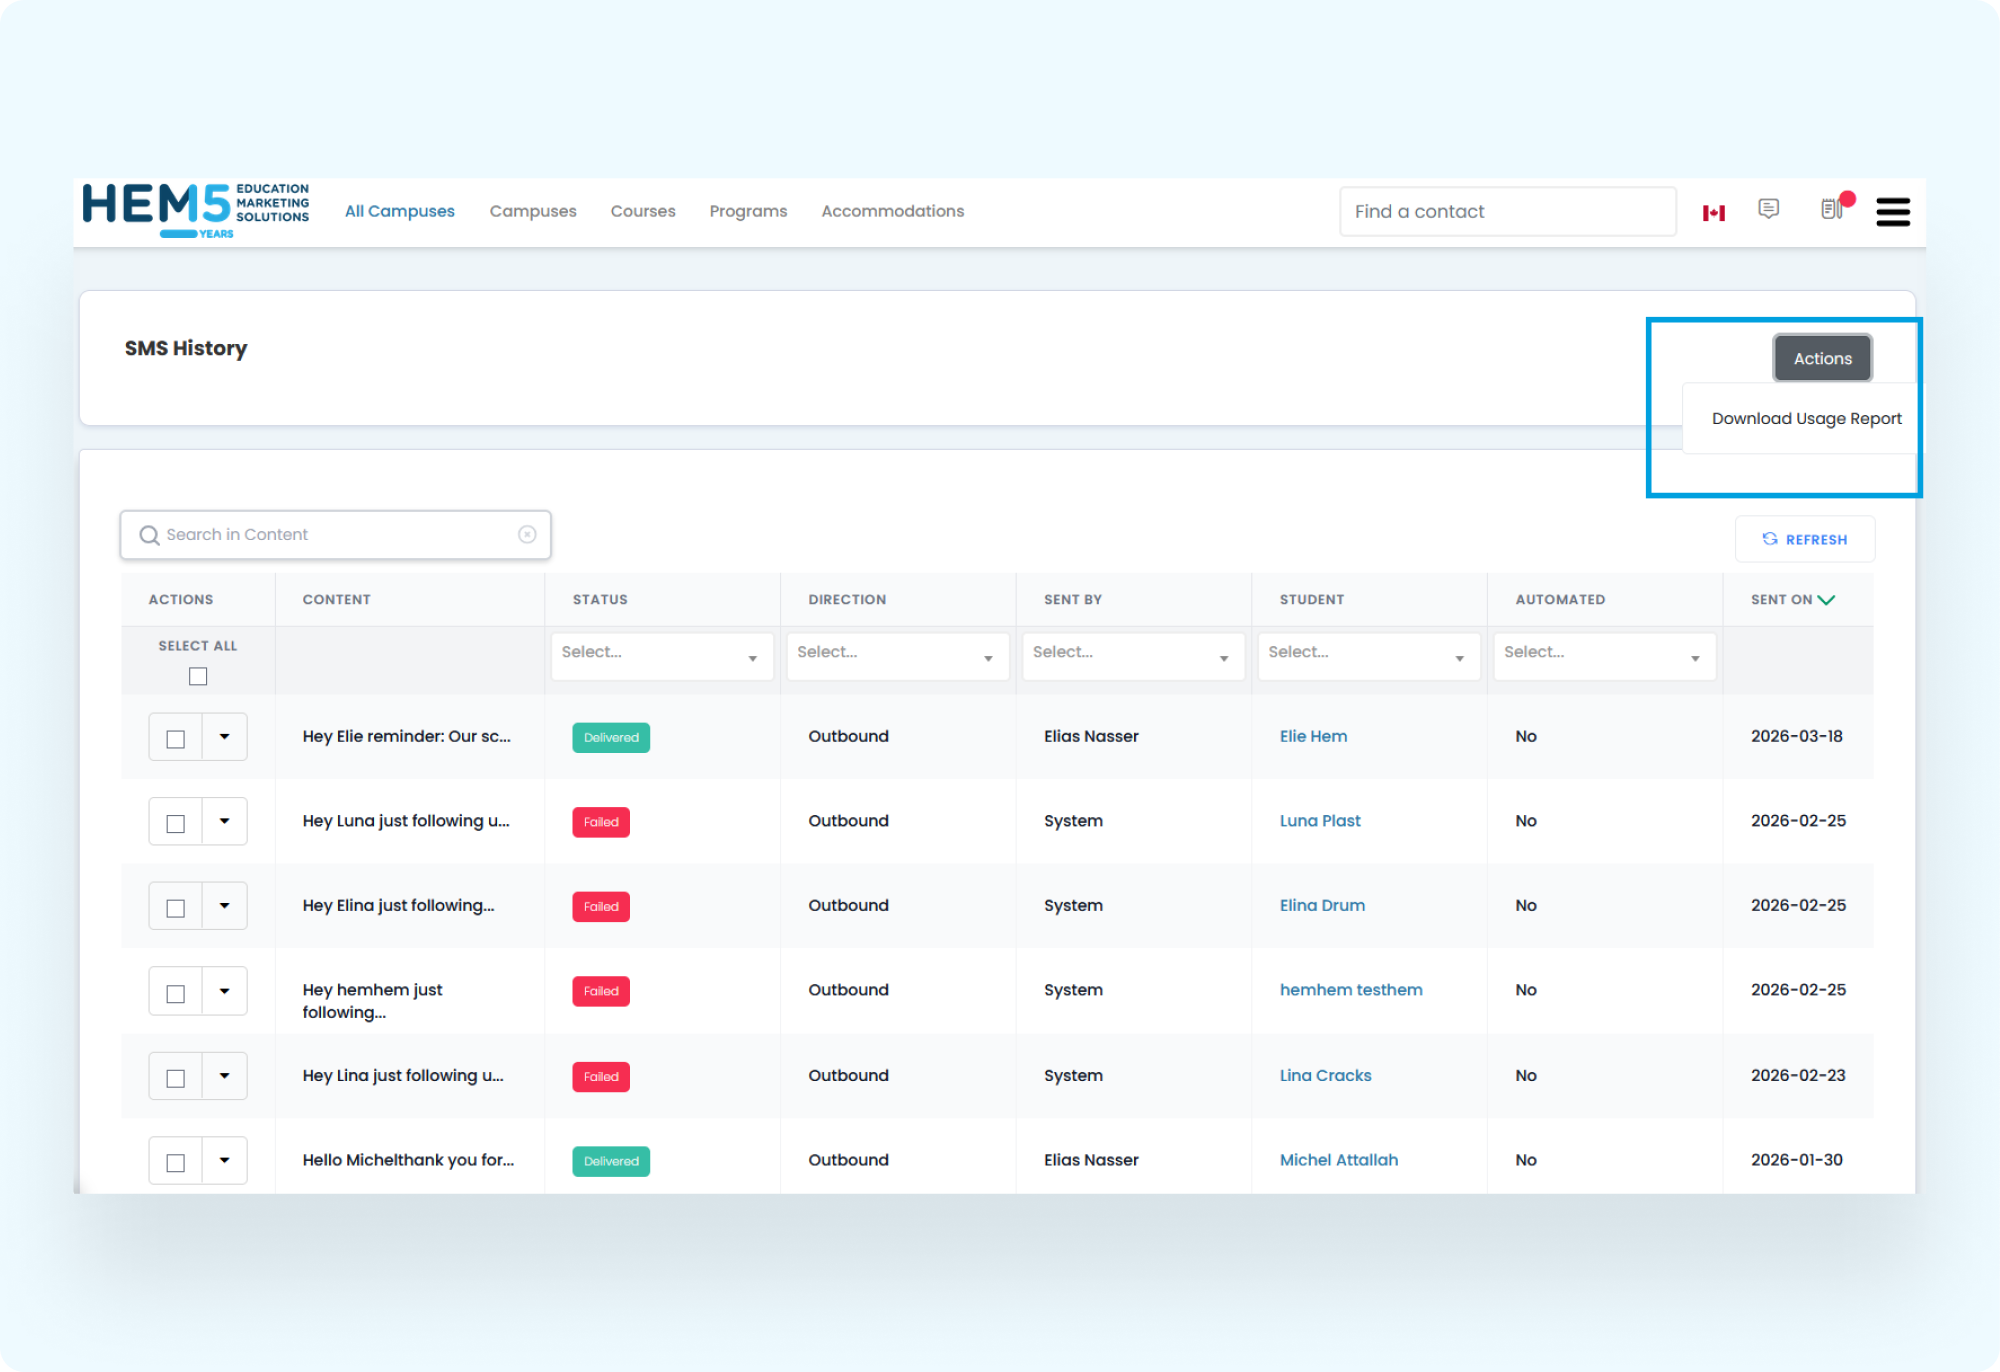
Task: Choose Download Usage Report menu entry
Action: 1806,419
